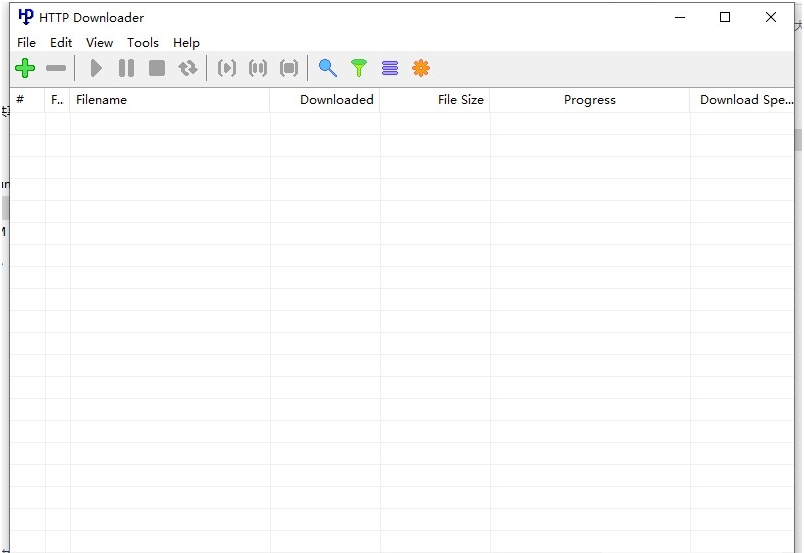This screenshot has height=553, width=804.
Task: Click the Restart arrows icon
Action: [x=188, y=68]
